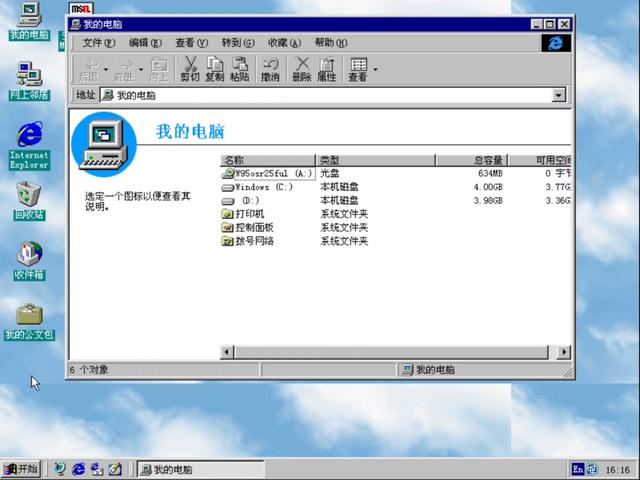
Task: Click the 4.00GB capacity cell
Action: point(488,187)
